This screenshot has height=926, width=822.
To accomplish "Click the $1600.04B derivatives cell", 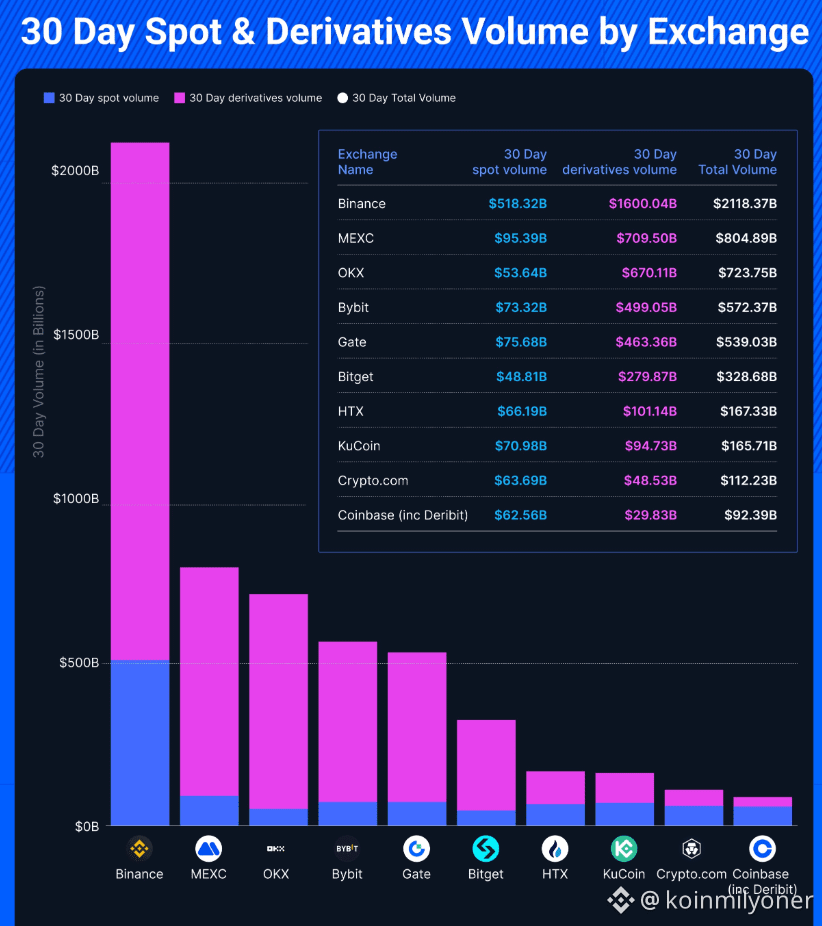I will point(642,204).
